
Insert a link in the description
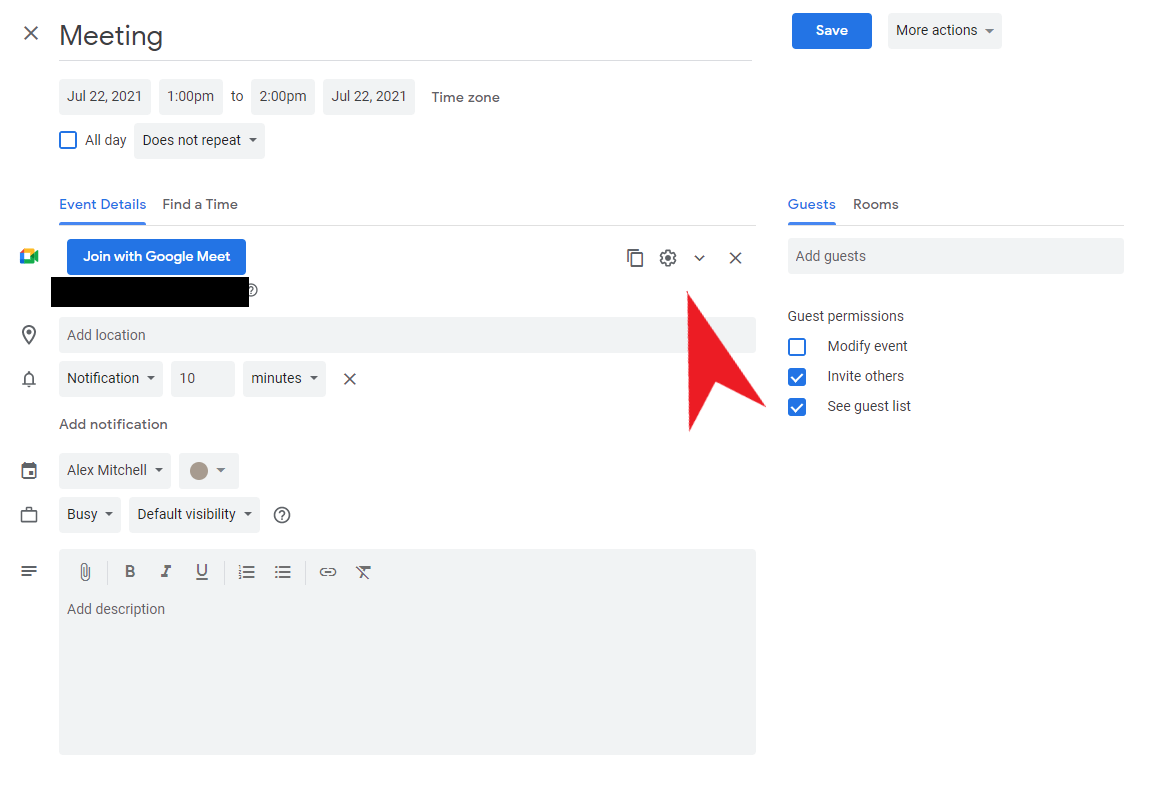[x=328, y=572]
